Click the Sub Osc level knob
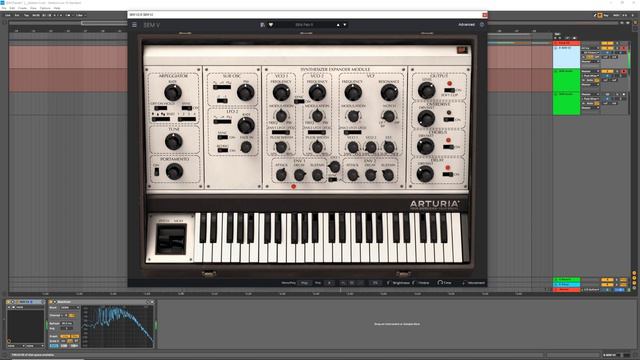640x360 pixels. (x=245, y=93)
